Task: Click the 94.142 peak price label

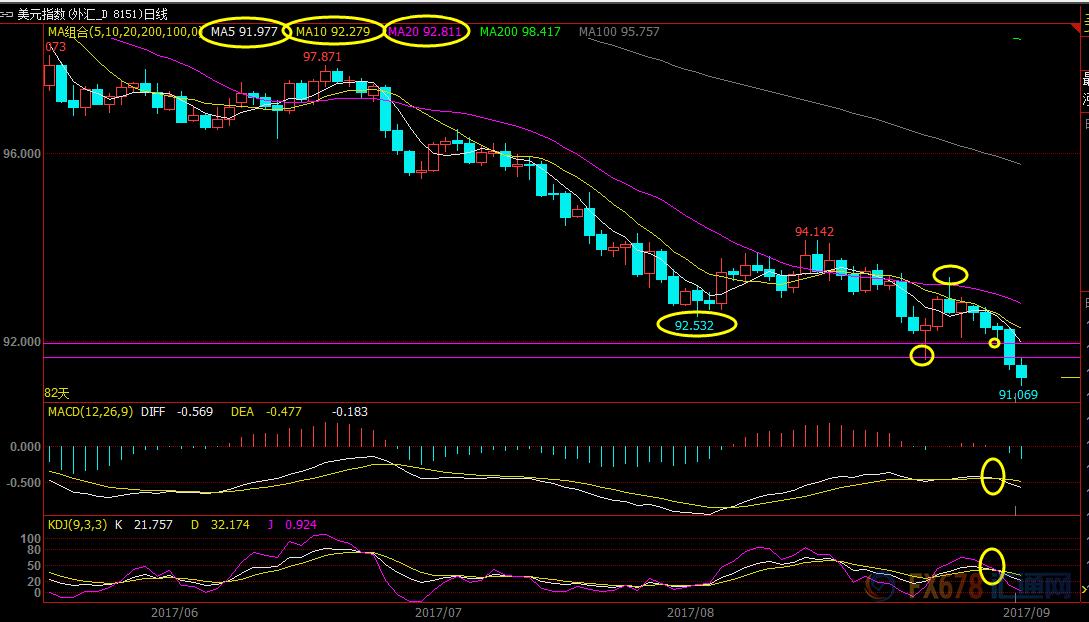Action: click(x=815, y=232)
